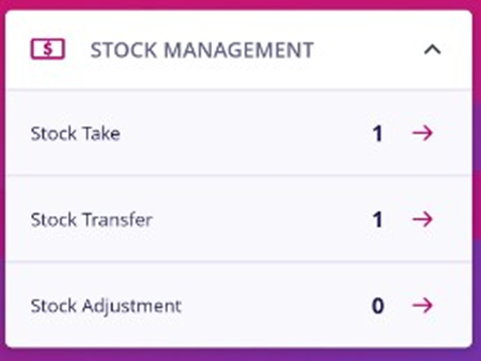Click the word STOCK in the card header

[x=124, y=50]
